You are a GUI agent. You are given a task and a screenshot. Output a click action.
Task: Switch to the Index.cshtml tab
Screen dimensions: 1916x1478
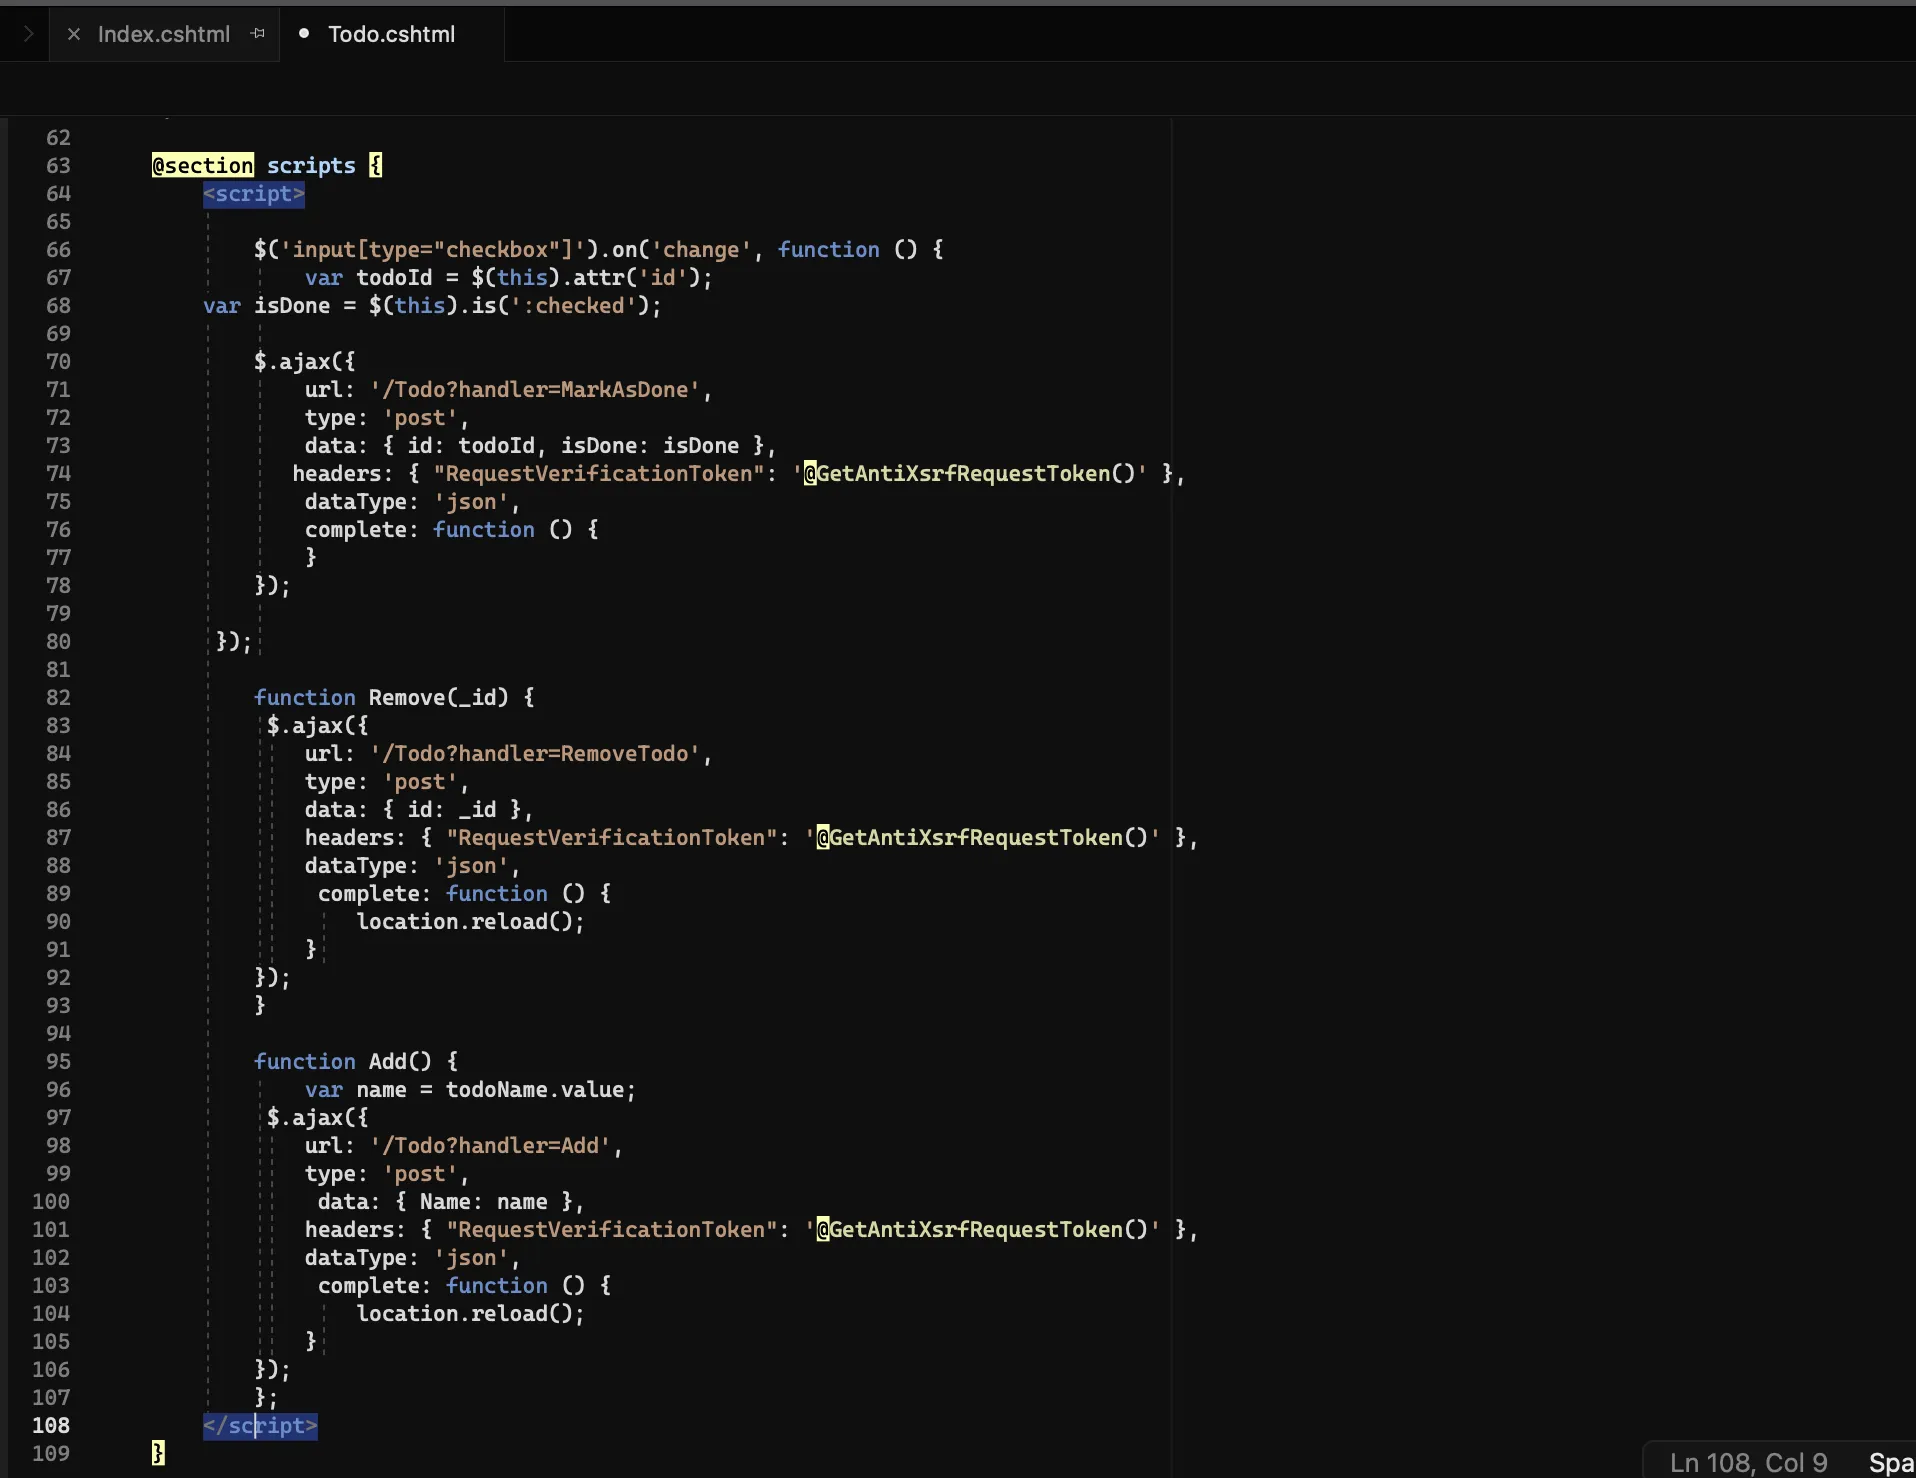pyautogui.click(x=165, y=34)
